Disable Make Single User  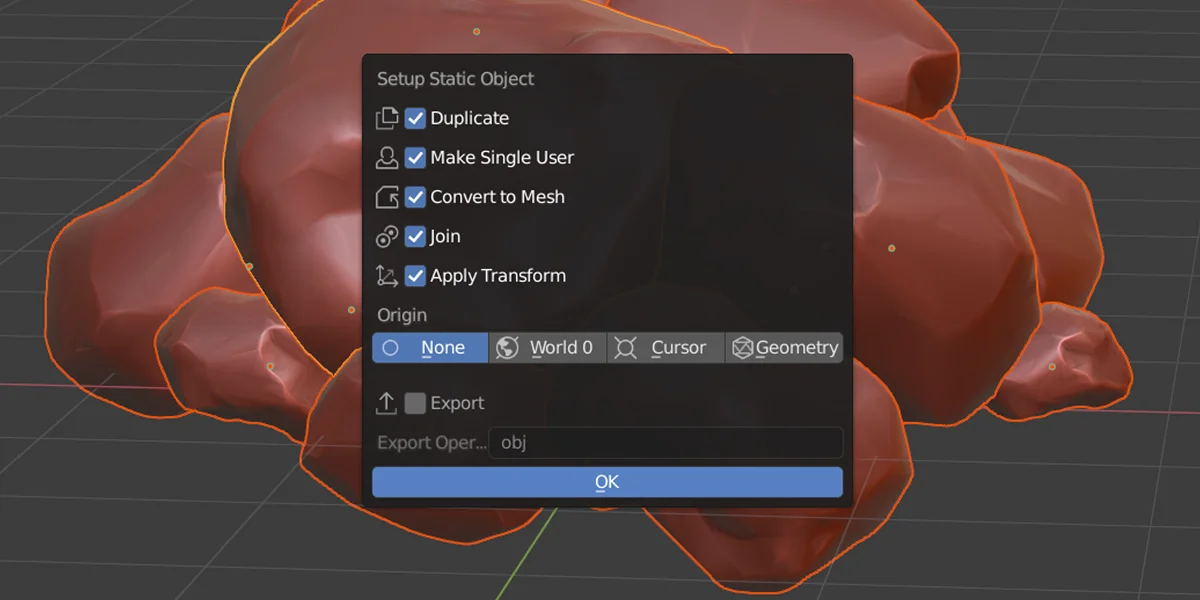tap(416, 157)
